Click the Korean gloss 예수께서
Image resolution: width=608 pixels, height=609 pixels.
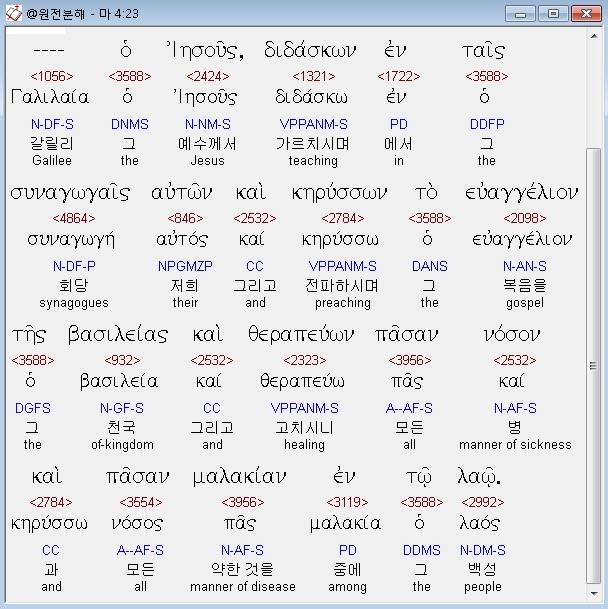pyautogui.click(x=207, y=144)
